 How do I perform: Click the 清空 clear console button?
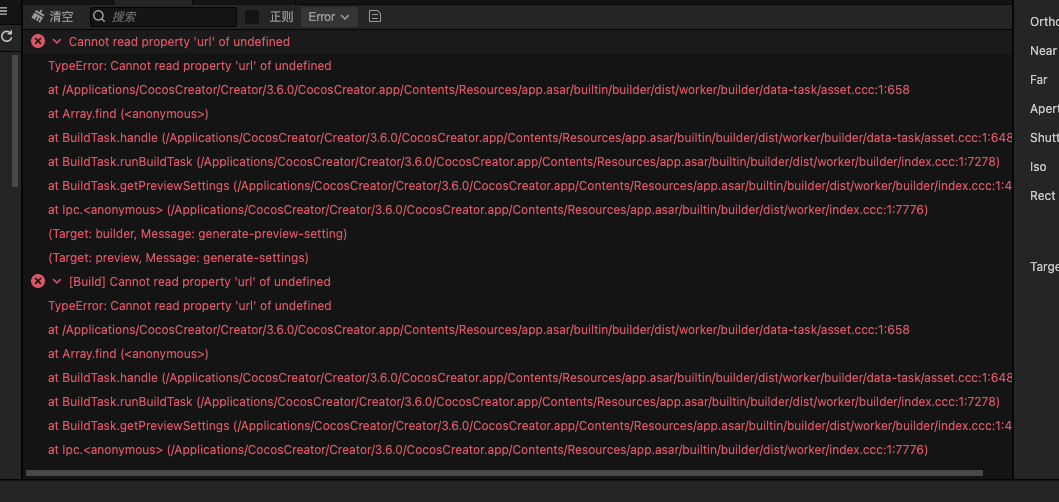pos(52,17)
